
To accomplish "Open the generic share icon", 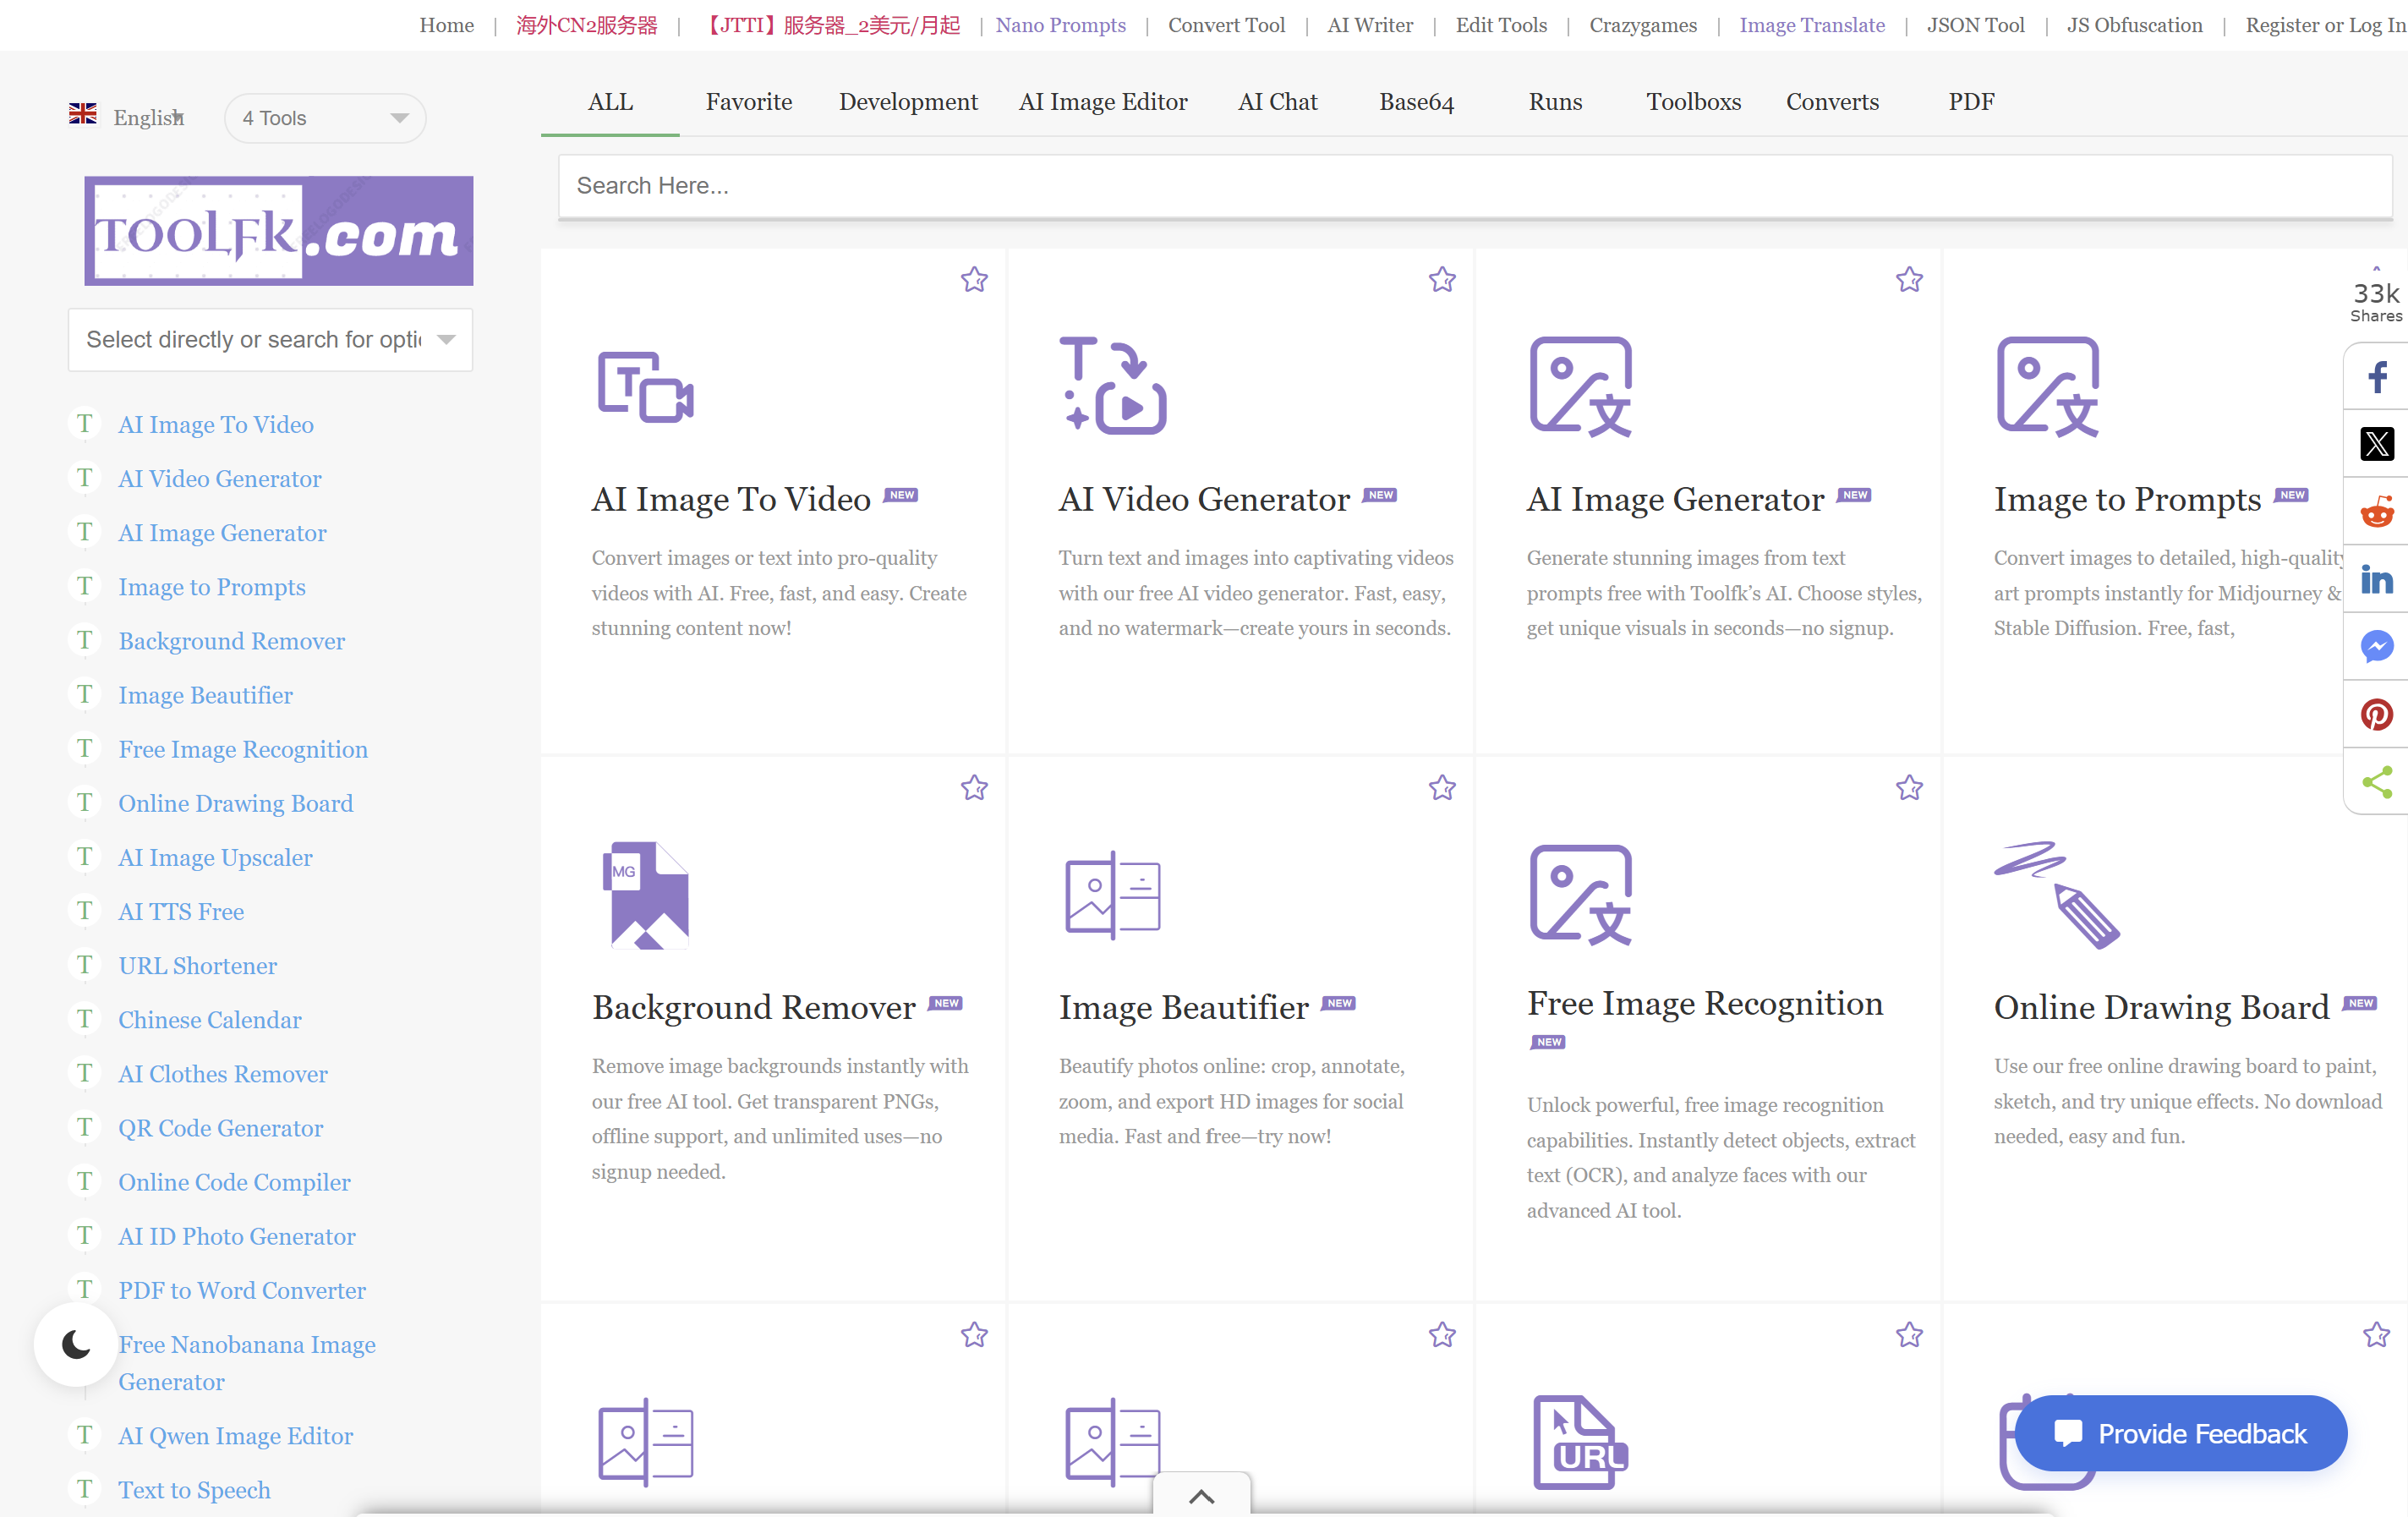I will pyautogui.click(x=2376, y=782).
